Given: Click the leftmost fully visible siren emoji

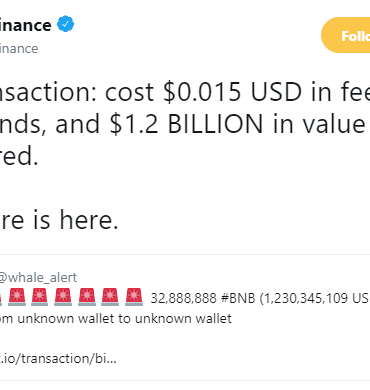Looking at the screenshot, I should [17, 297].
